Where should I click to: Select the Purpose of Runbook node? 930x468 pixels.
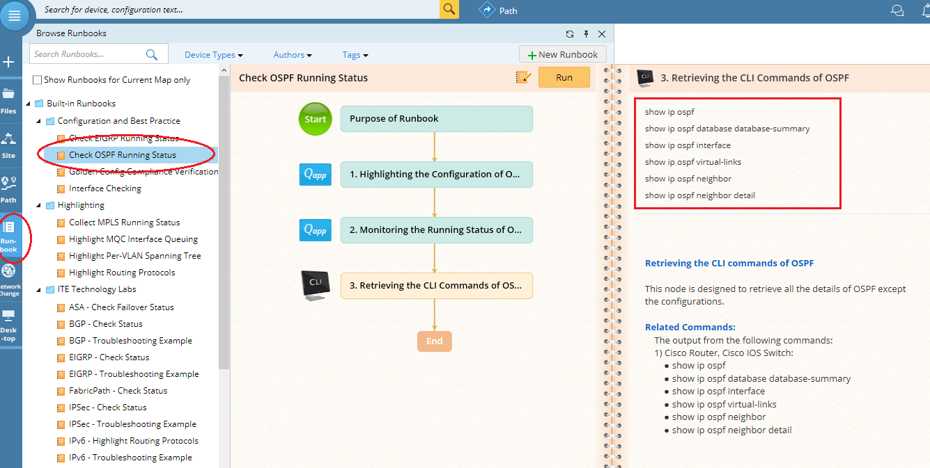[437, 119]
